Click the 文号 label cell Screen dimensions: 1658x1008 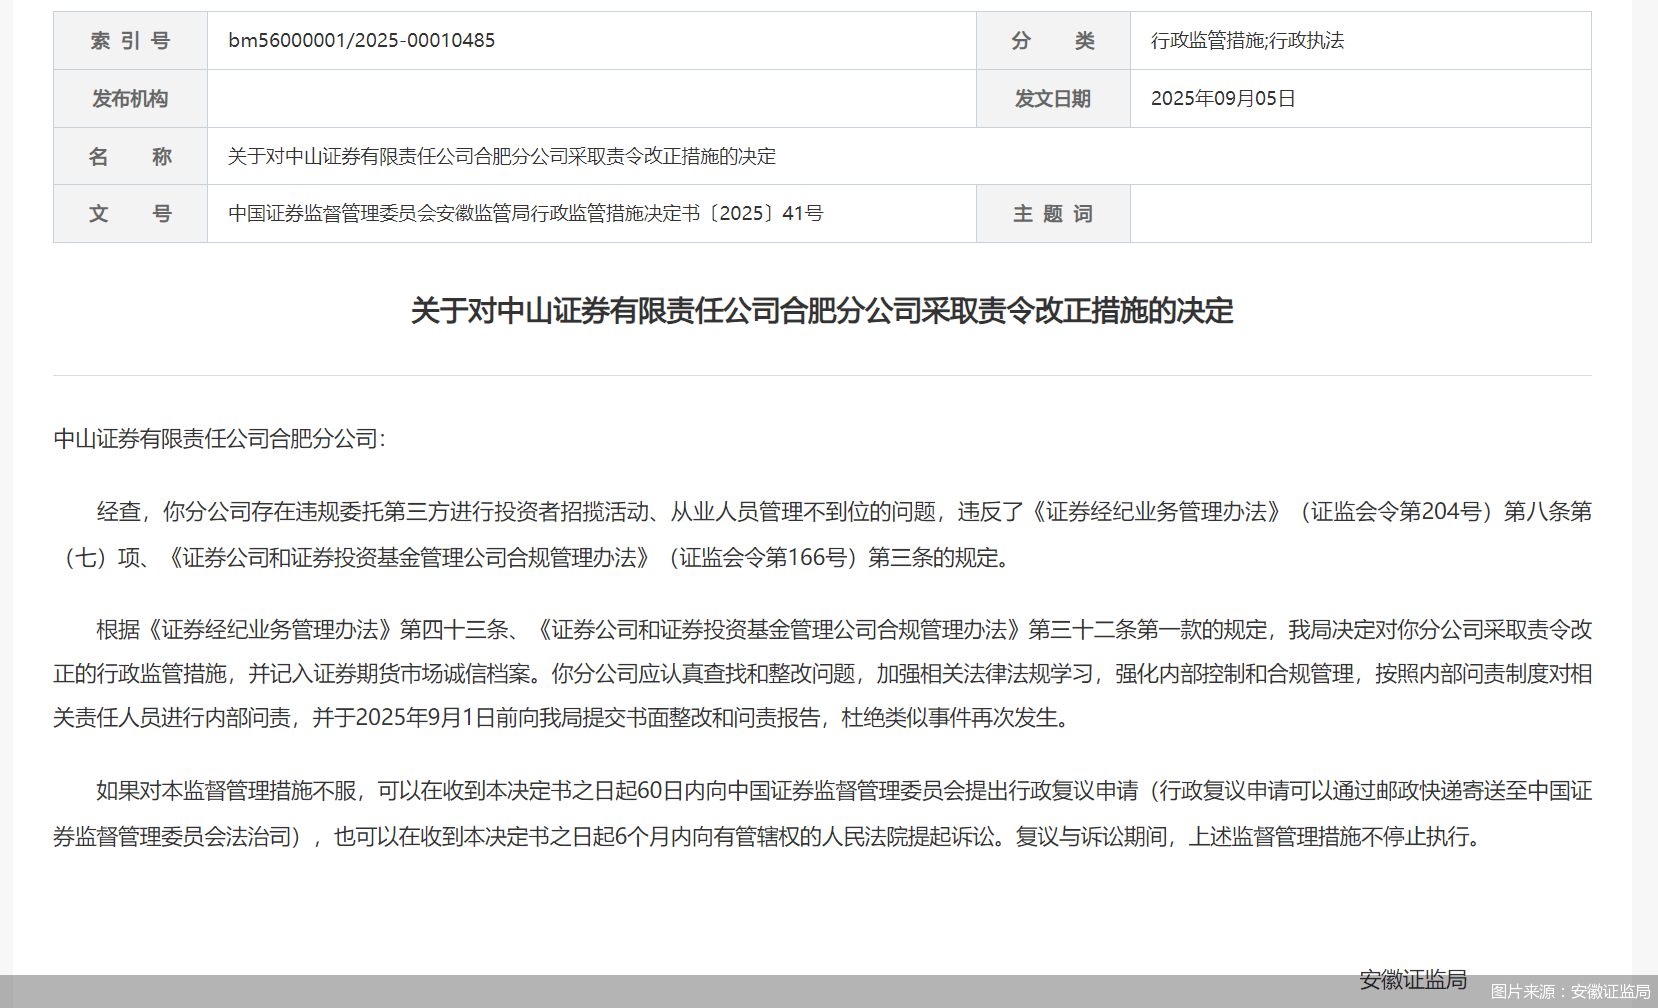[x=129, y=213]
